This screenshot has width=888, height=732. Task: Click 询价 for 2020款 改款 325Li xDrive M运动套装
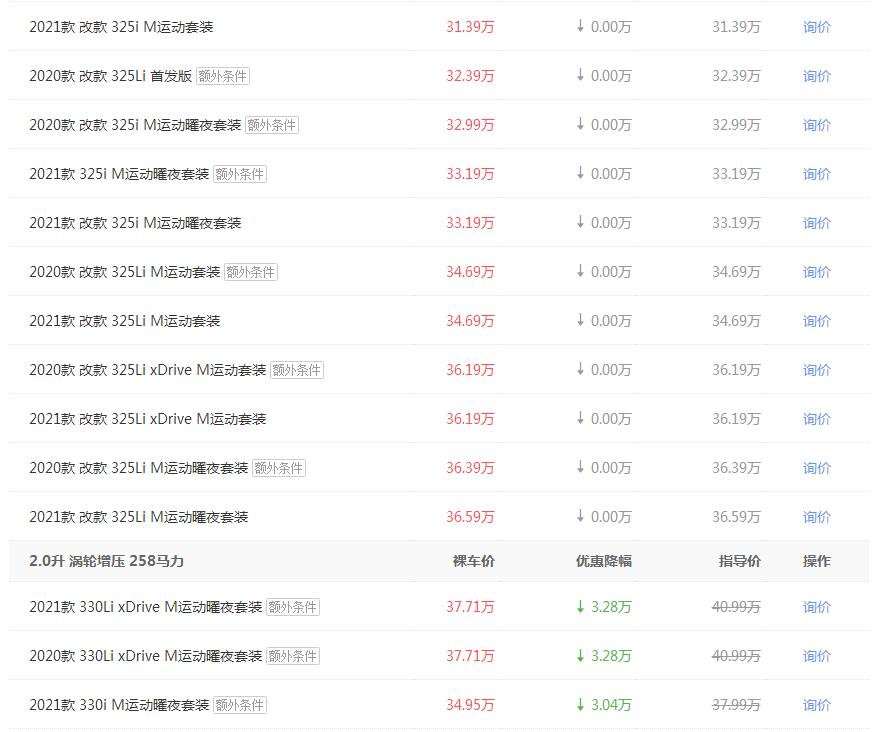tap(816, 370)
